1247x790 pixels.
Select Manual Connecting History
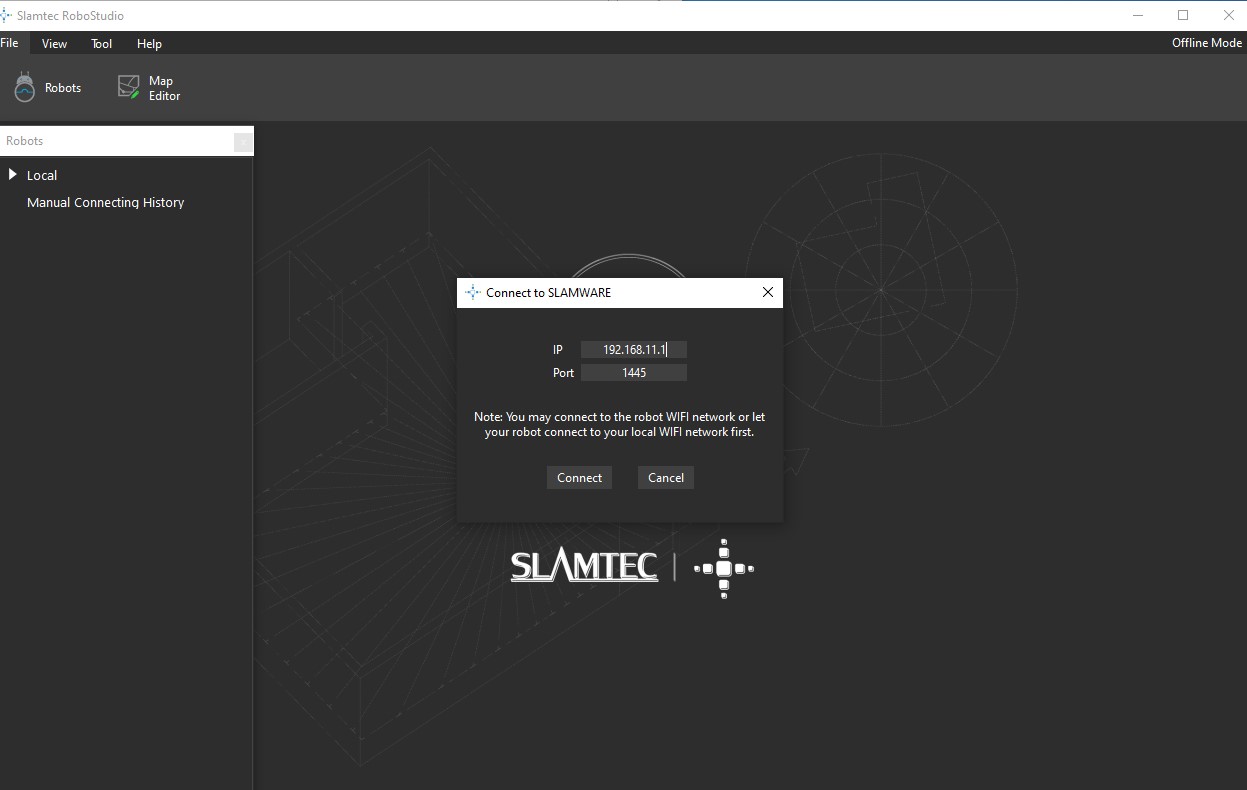tap(106, 202)
